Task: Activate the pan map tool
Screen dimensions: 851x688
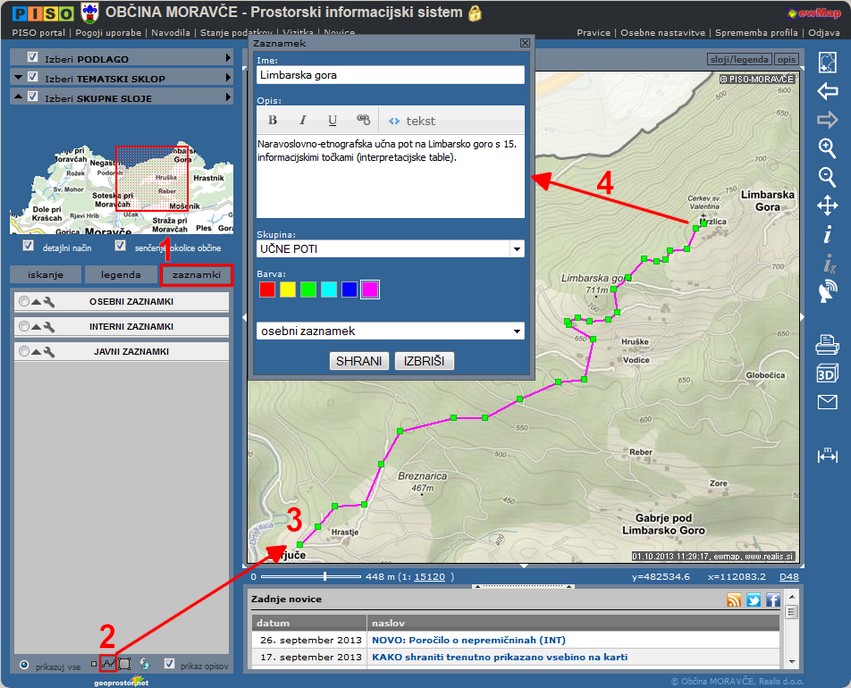Action: 827,206
